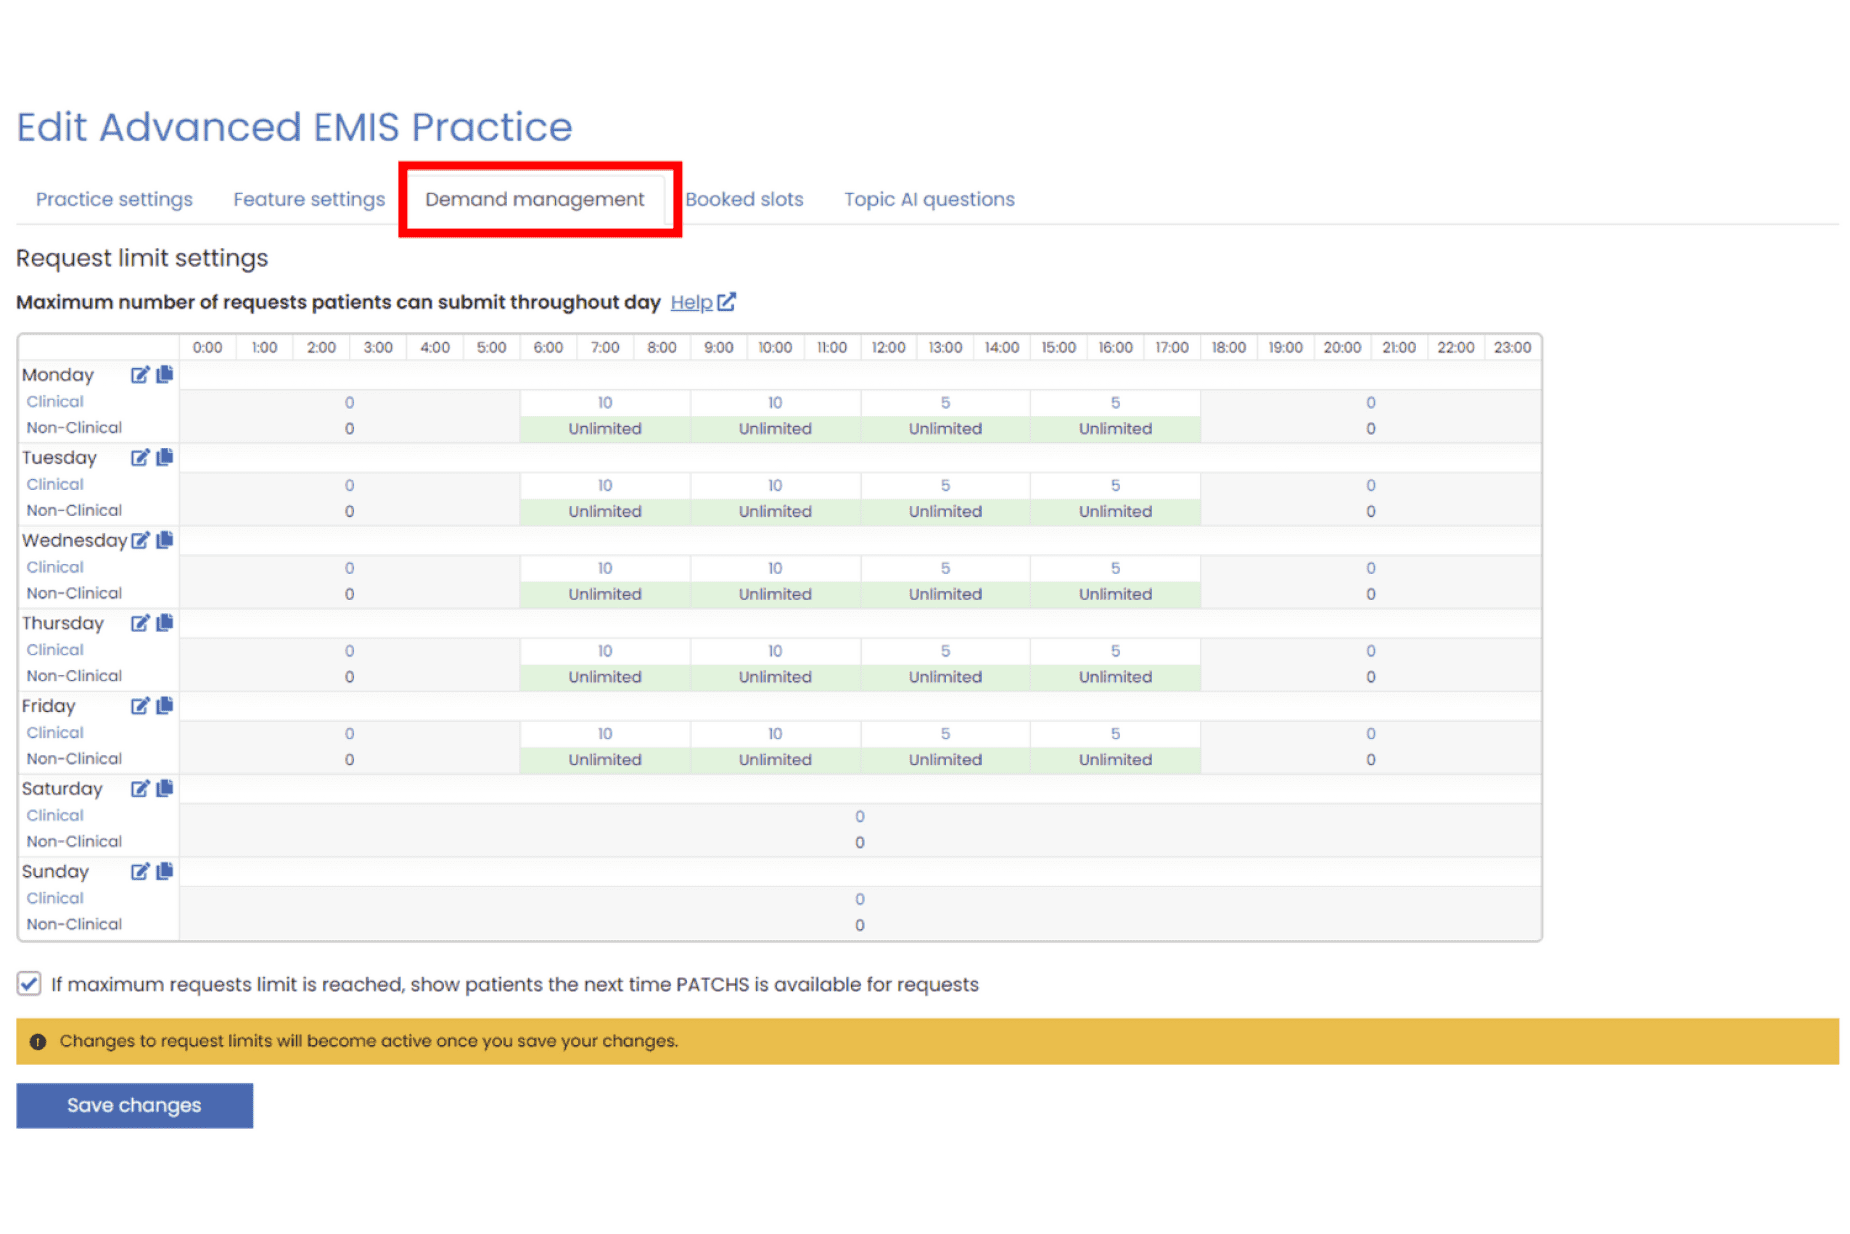Click the copy icon for Monday
Screen dimensions: 1850x1234
[165, 374]
